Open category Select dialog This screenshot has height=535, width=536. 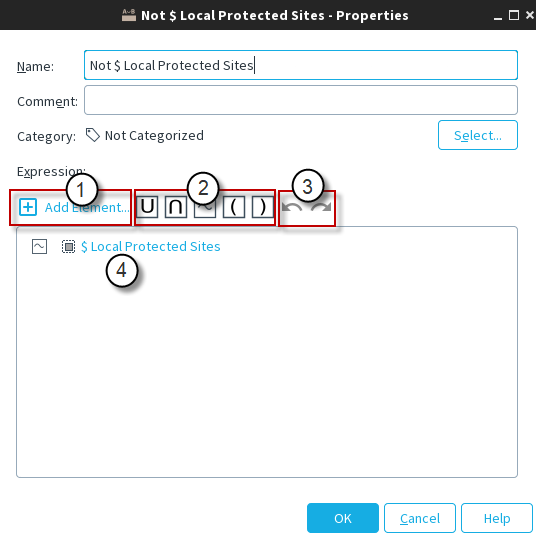478,135
